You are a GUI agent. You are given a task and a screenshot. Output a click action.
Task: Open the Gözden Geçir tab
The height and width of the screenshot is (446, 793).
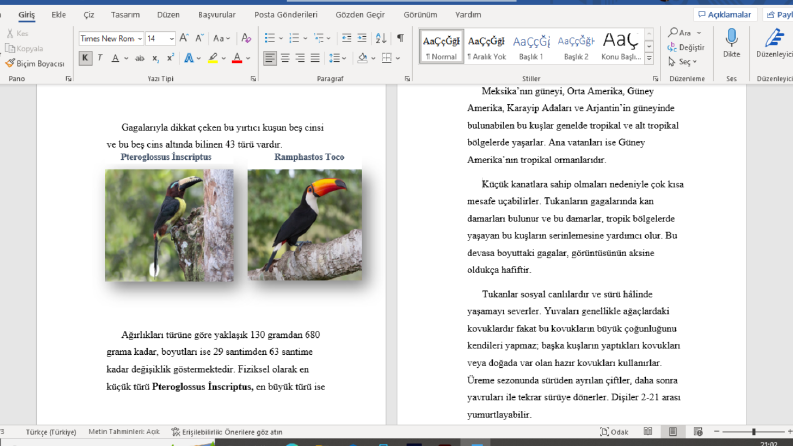pos(360,15)
